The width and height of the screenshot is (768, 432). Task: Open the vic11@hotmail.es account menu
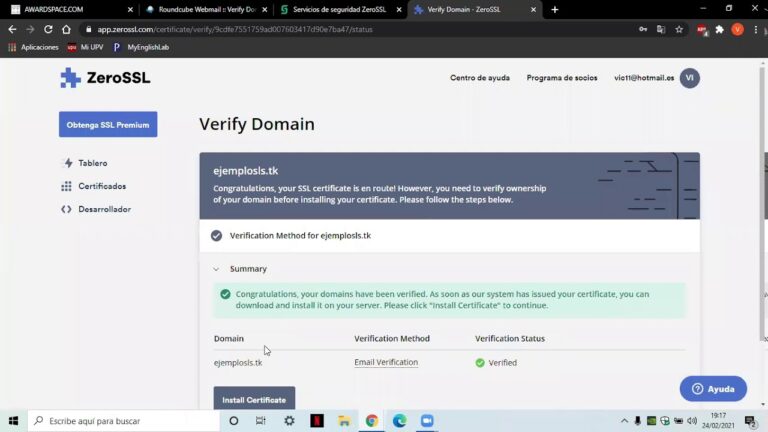644,78
